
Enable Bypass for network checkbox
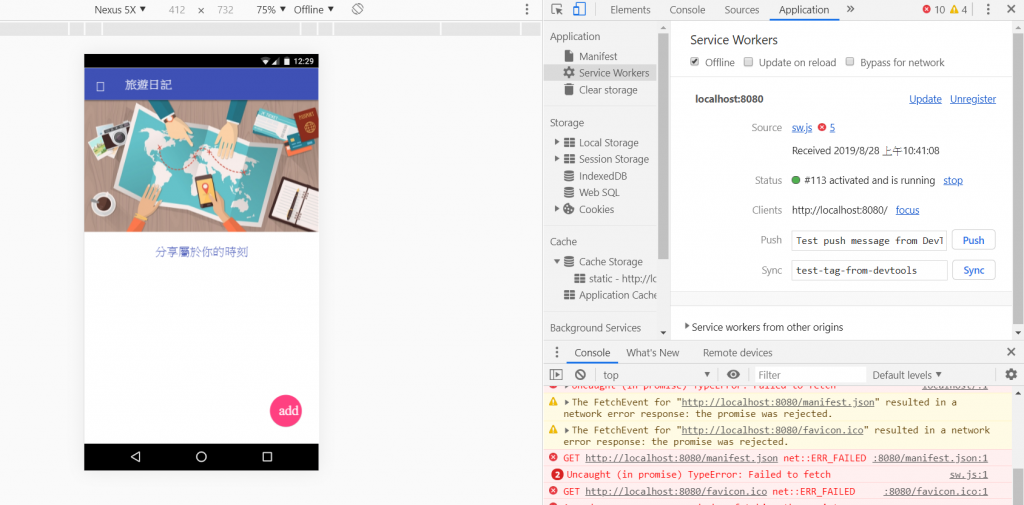tap(850, 62)
